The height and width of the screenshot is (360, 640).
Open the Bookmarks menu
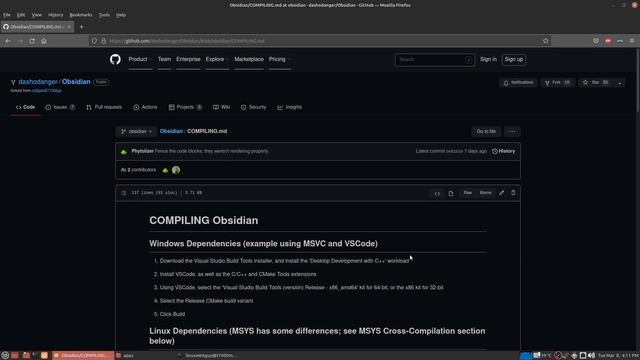tap(81, 15)
